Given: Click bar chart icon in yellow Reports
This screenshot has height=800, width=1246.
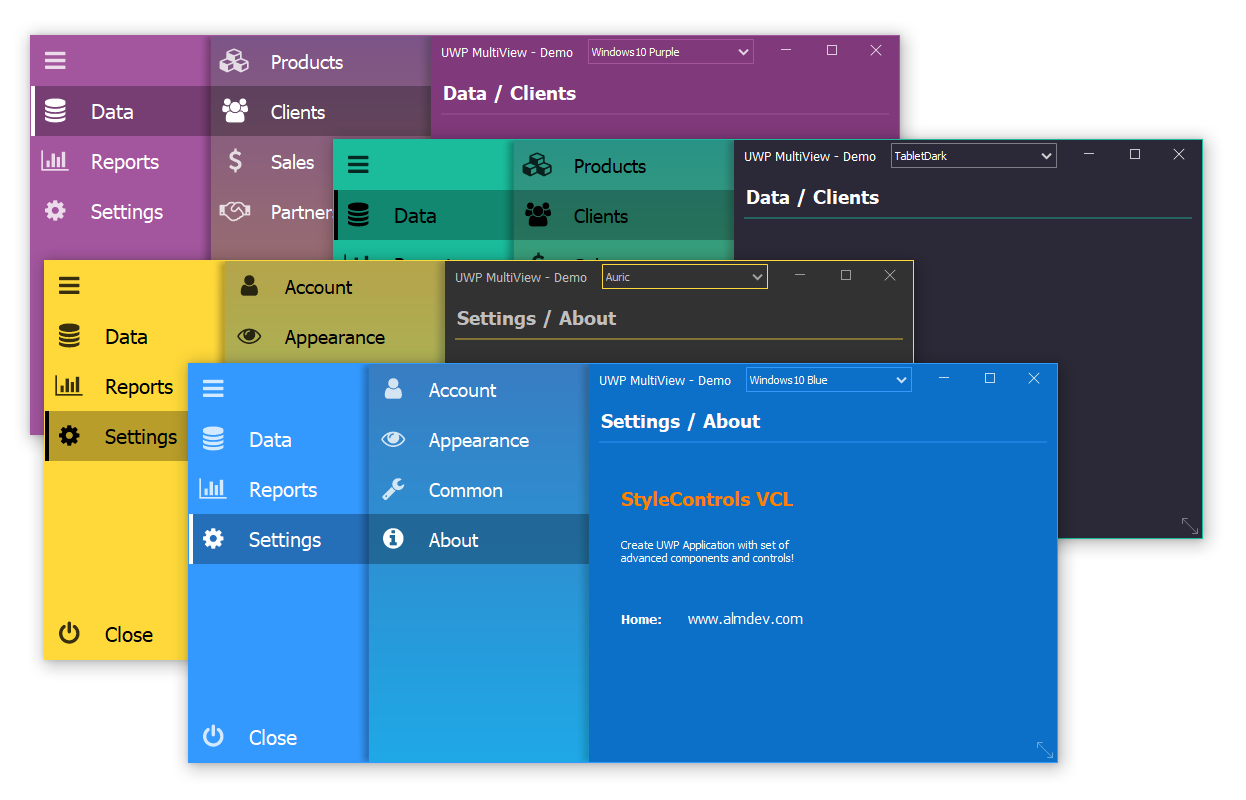Looking at the screenshot, I should click(x=69, y=385).
